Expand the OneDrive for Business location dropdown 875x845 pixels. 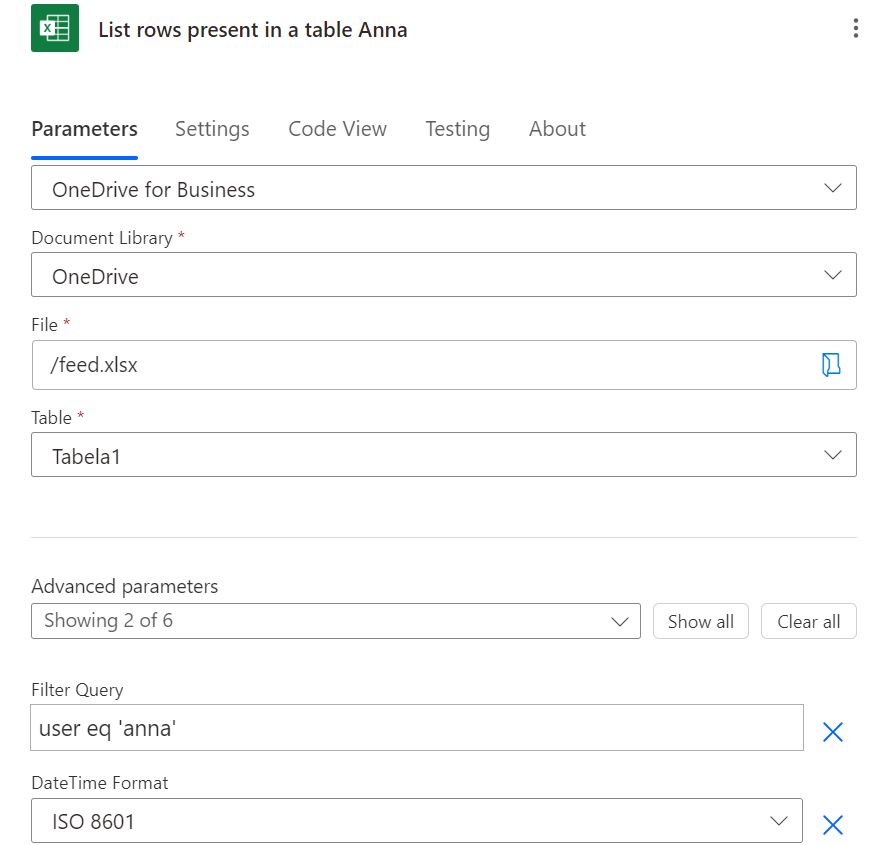pos(443,188)
